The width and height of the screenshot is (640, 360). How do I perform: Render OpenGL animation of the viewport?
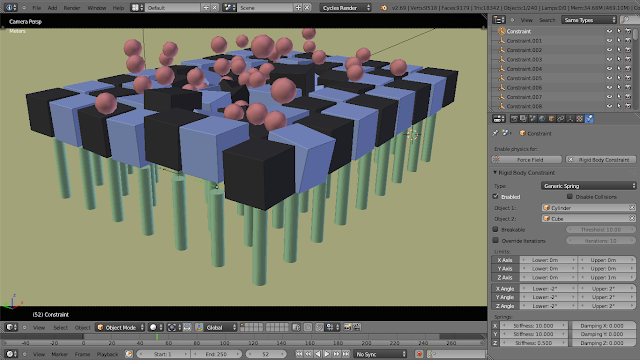click(357, 327)
